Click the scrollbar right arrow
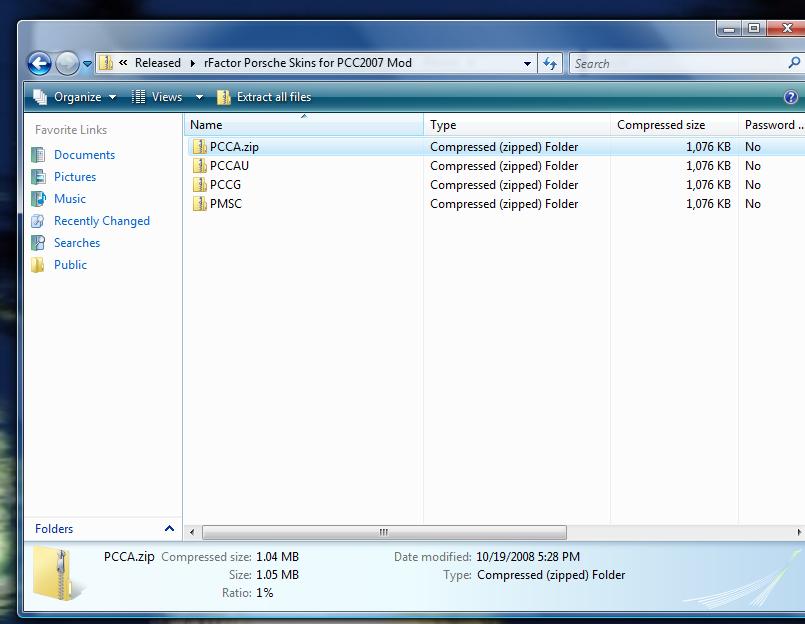Image resolution: width=805 pixels, height=624 pixels. (799, 532)
